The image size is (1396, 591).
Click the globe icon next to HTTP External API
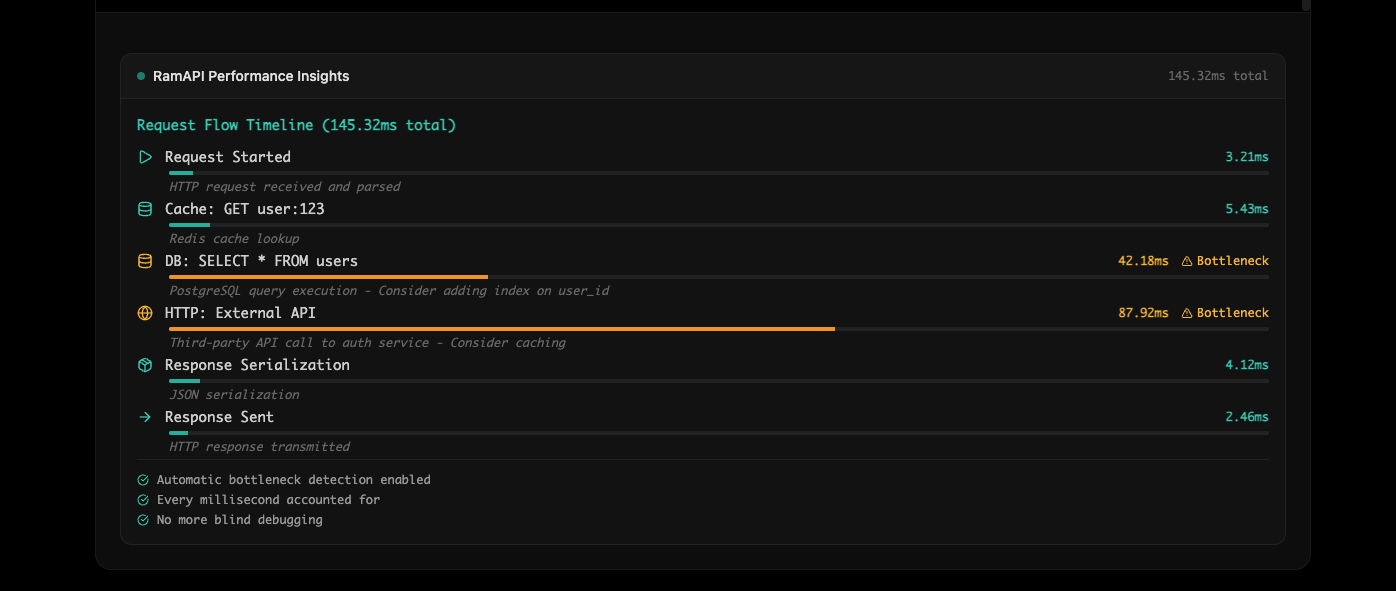coord(145,313)
